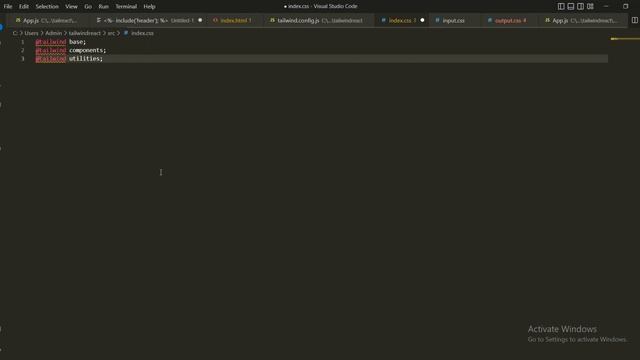Expand the Users breadcrumb segment
This screenshot has height=360, width=640.
point(31,33)
